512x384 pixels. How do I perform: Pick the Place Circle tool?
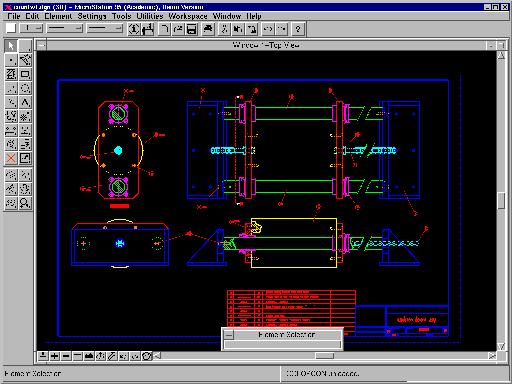tap(25, 88)
